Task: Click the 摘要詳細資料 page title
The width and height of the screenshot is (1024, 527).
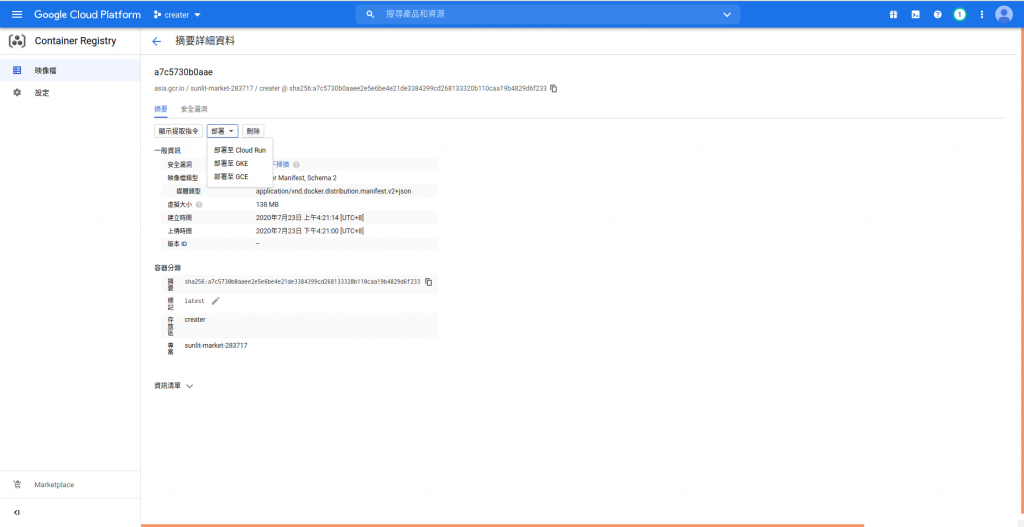Action: [x=205, y=41]
